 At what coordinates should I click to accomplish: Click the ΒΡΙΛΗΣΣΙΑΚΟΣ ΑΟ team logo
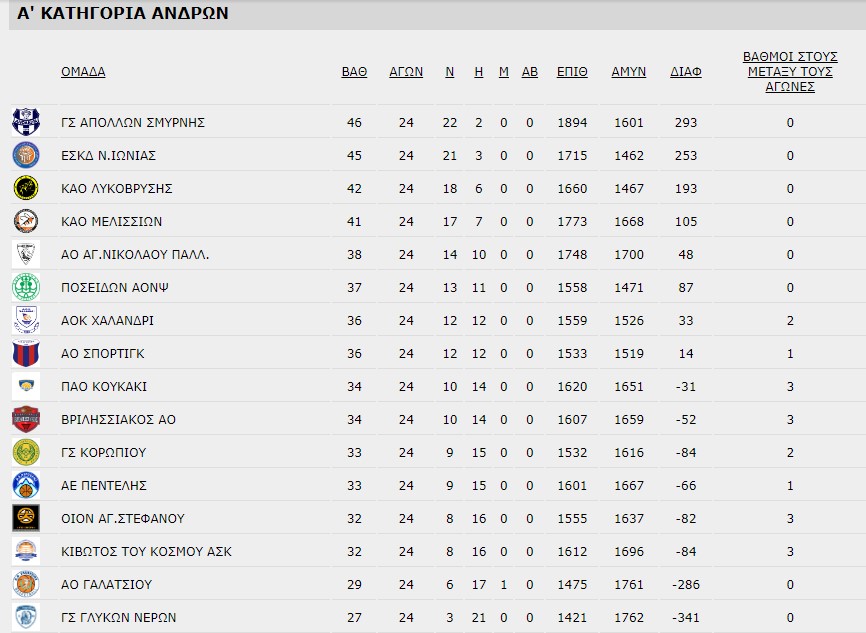click(26, 419)
